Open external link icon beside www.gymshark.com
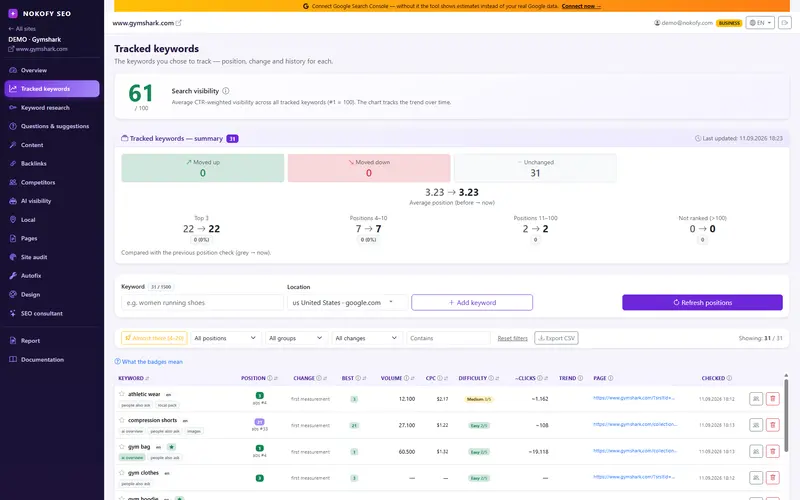Screen dimensions: 800x500 179,23
